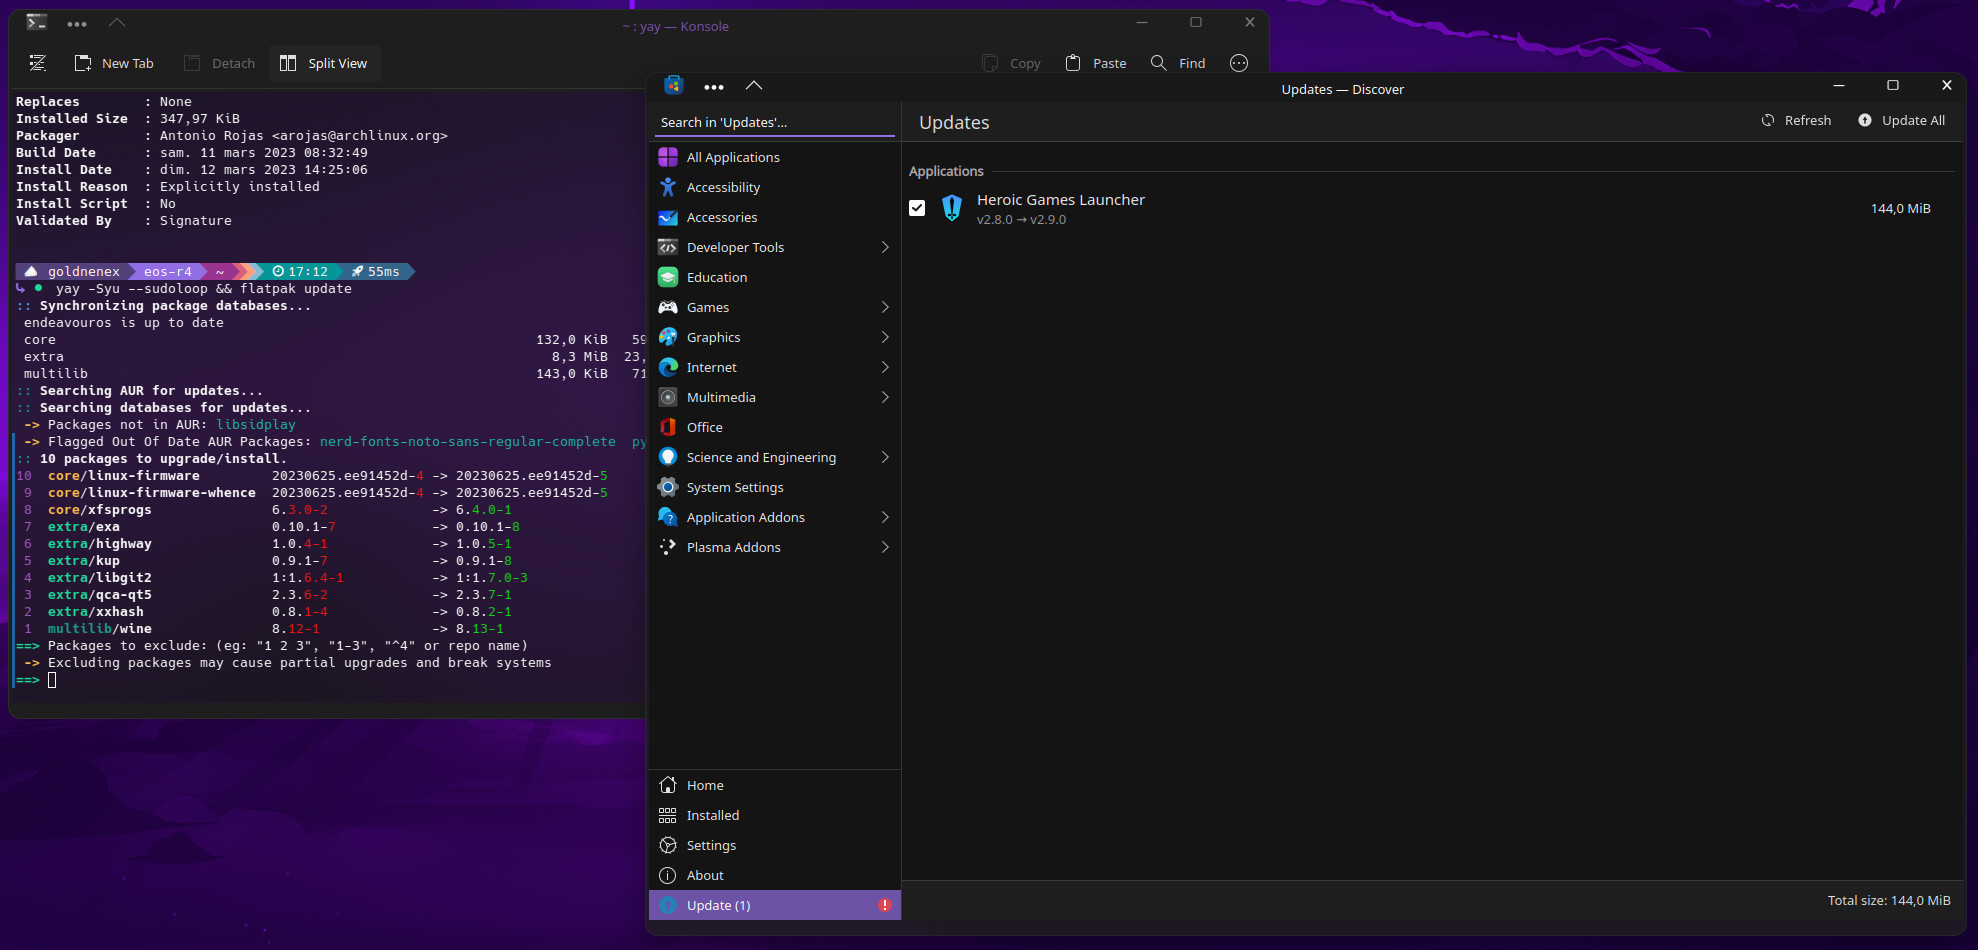This screenshot has height=950, width=1978.
Task: Click the Discover app icon in title bar
Action: point(673,86)
